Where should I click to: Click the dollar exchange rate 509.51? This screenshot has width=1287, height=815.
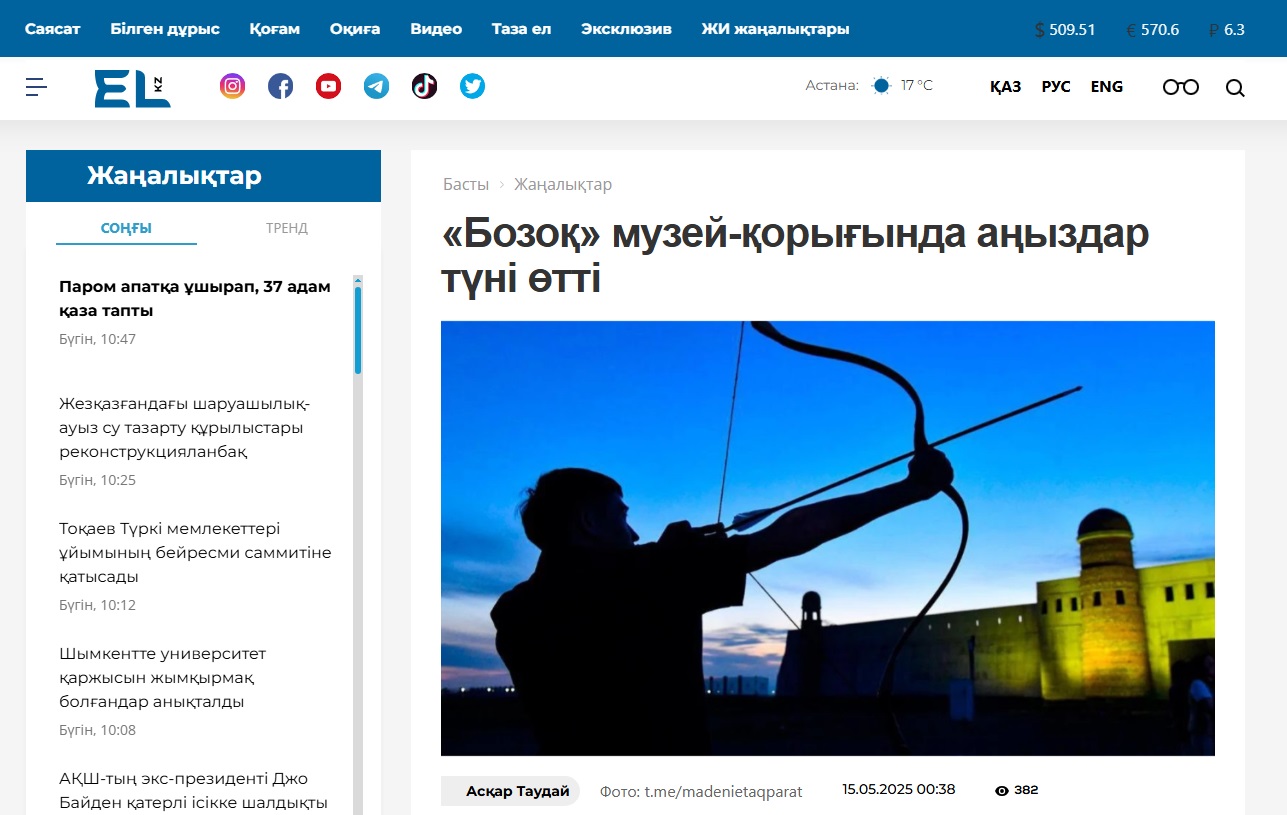coord(1065,30)
